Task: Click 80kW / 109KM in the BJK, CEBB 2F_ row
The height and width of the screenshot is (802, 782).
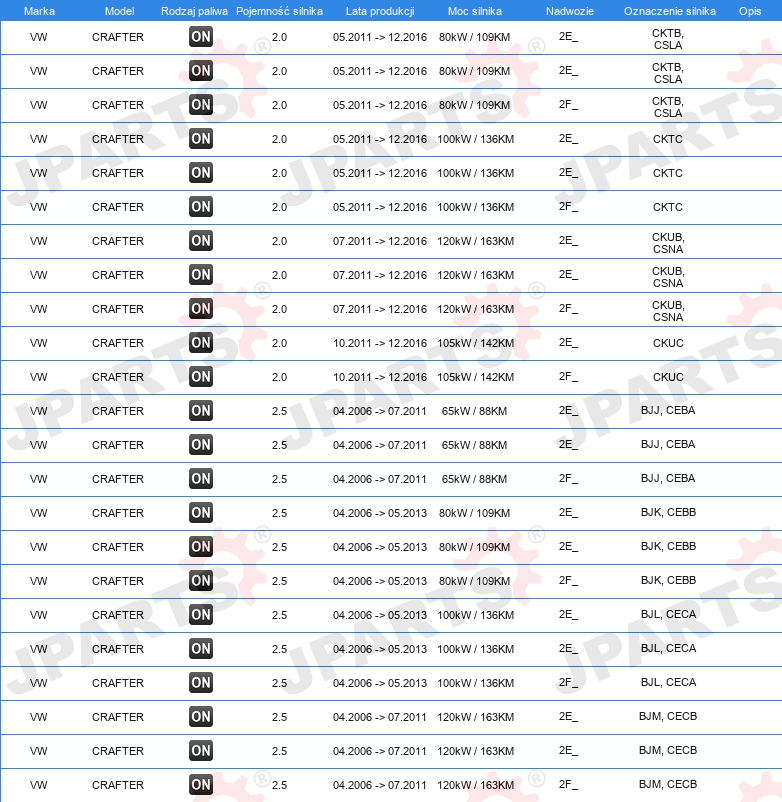Action: (x=475, y=581)
